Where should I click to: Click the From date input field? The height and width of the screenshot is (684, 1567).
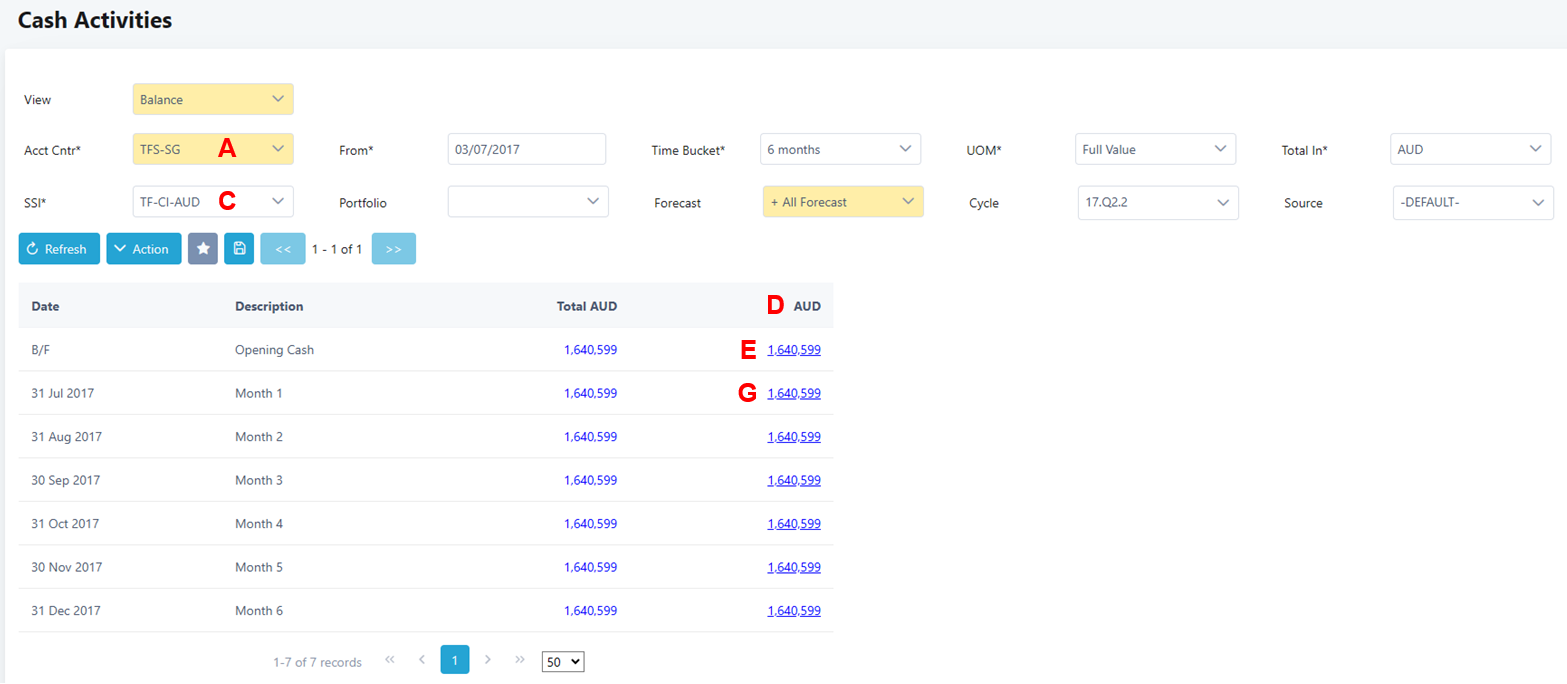(x=527, y=149)
